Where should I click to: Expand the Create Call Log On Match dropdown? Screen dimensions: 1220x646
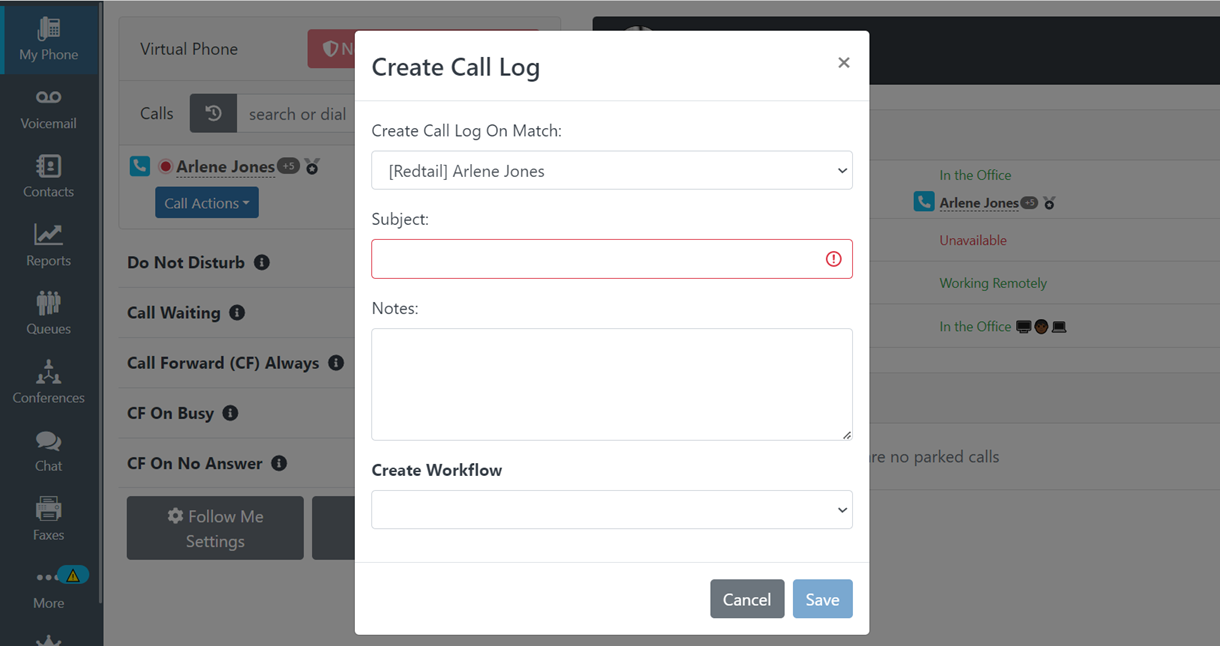click(612, 170)
